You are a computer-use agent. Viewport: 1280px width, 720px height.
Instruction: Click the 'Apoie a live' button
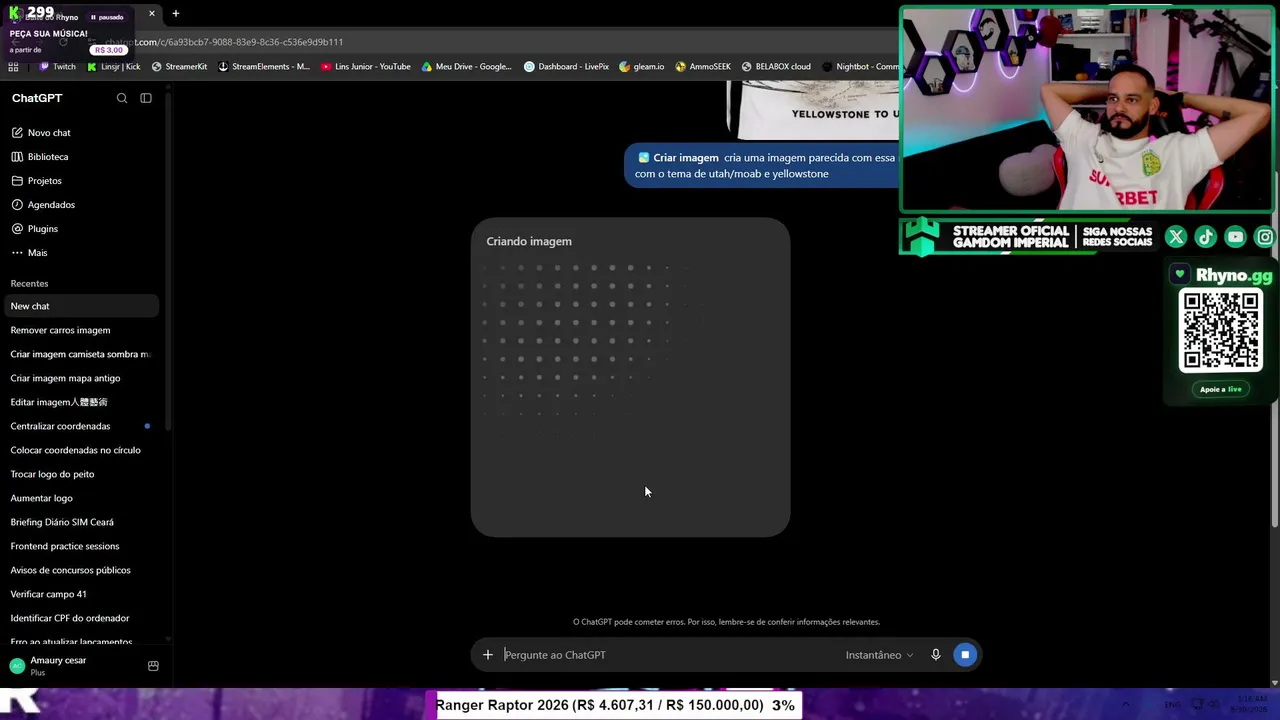(1221, 390)
